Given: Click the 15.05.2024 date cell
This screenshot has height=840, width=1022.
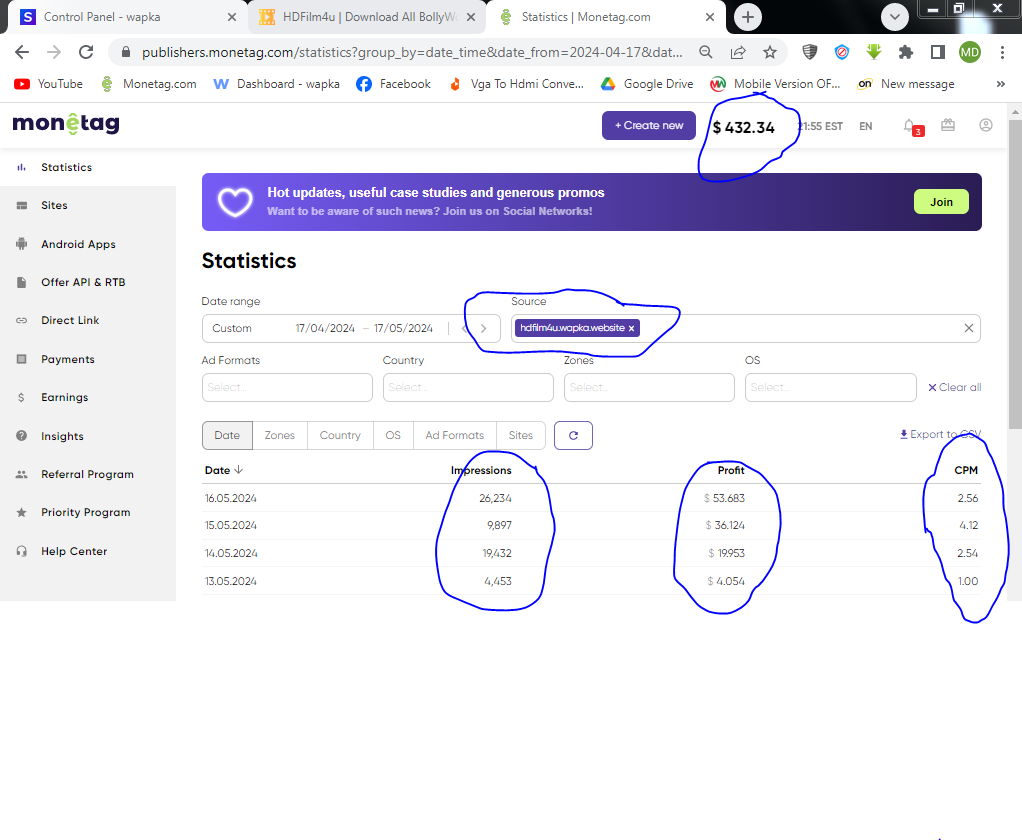Looking at the screenshot, I should point(231,525).
